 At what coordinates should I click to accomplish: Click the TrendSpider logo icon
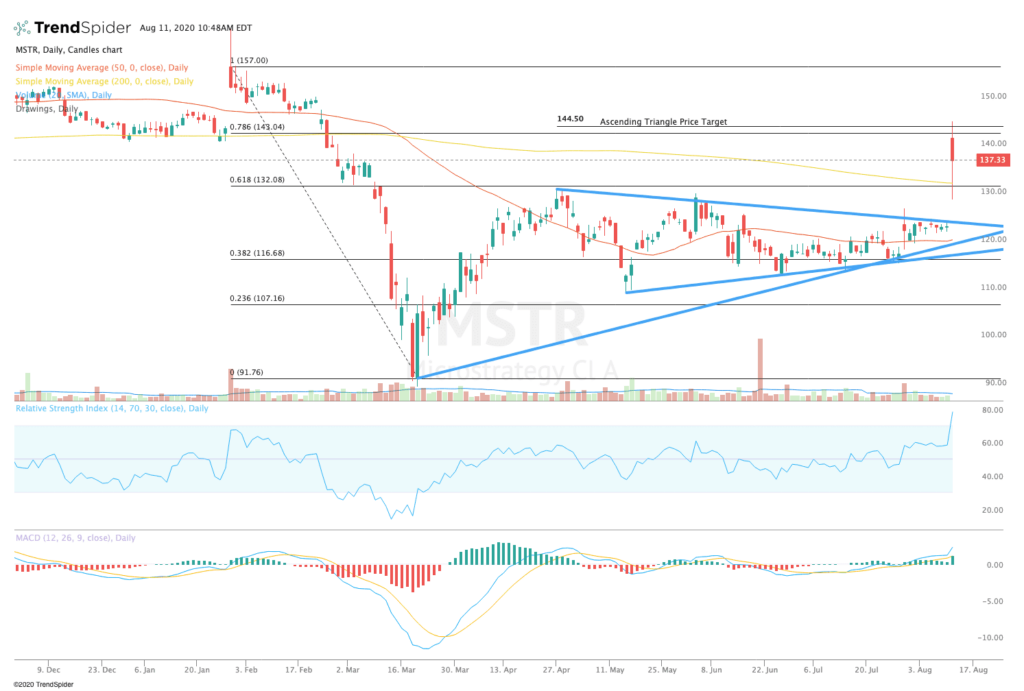[22, 27]
